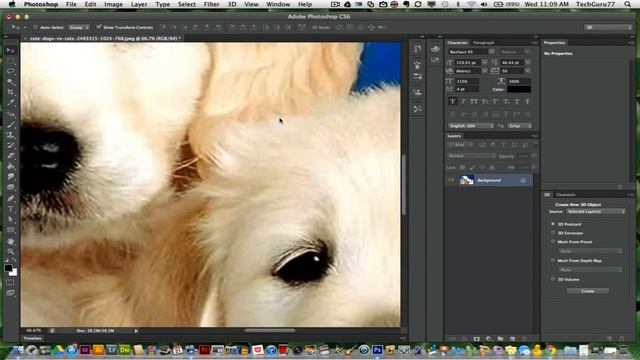The height and width of the screenshot is (360, 640).
Task: Open the font size dropdown
Action: pyautogui.click(x=484, y=62)
